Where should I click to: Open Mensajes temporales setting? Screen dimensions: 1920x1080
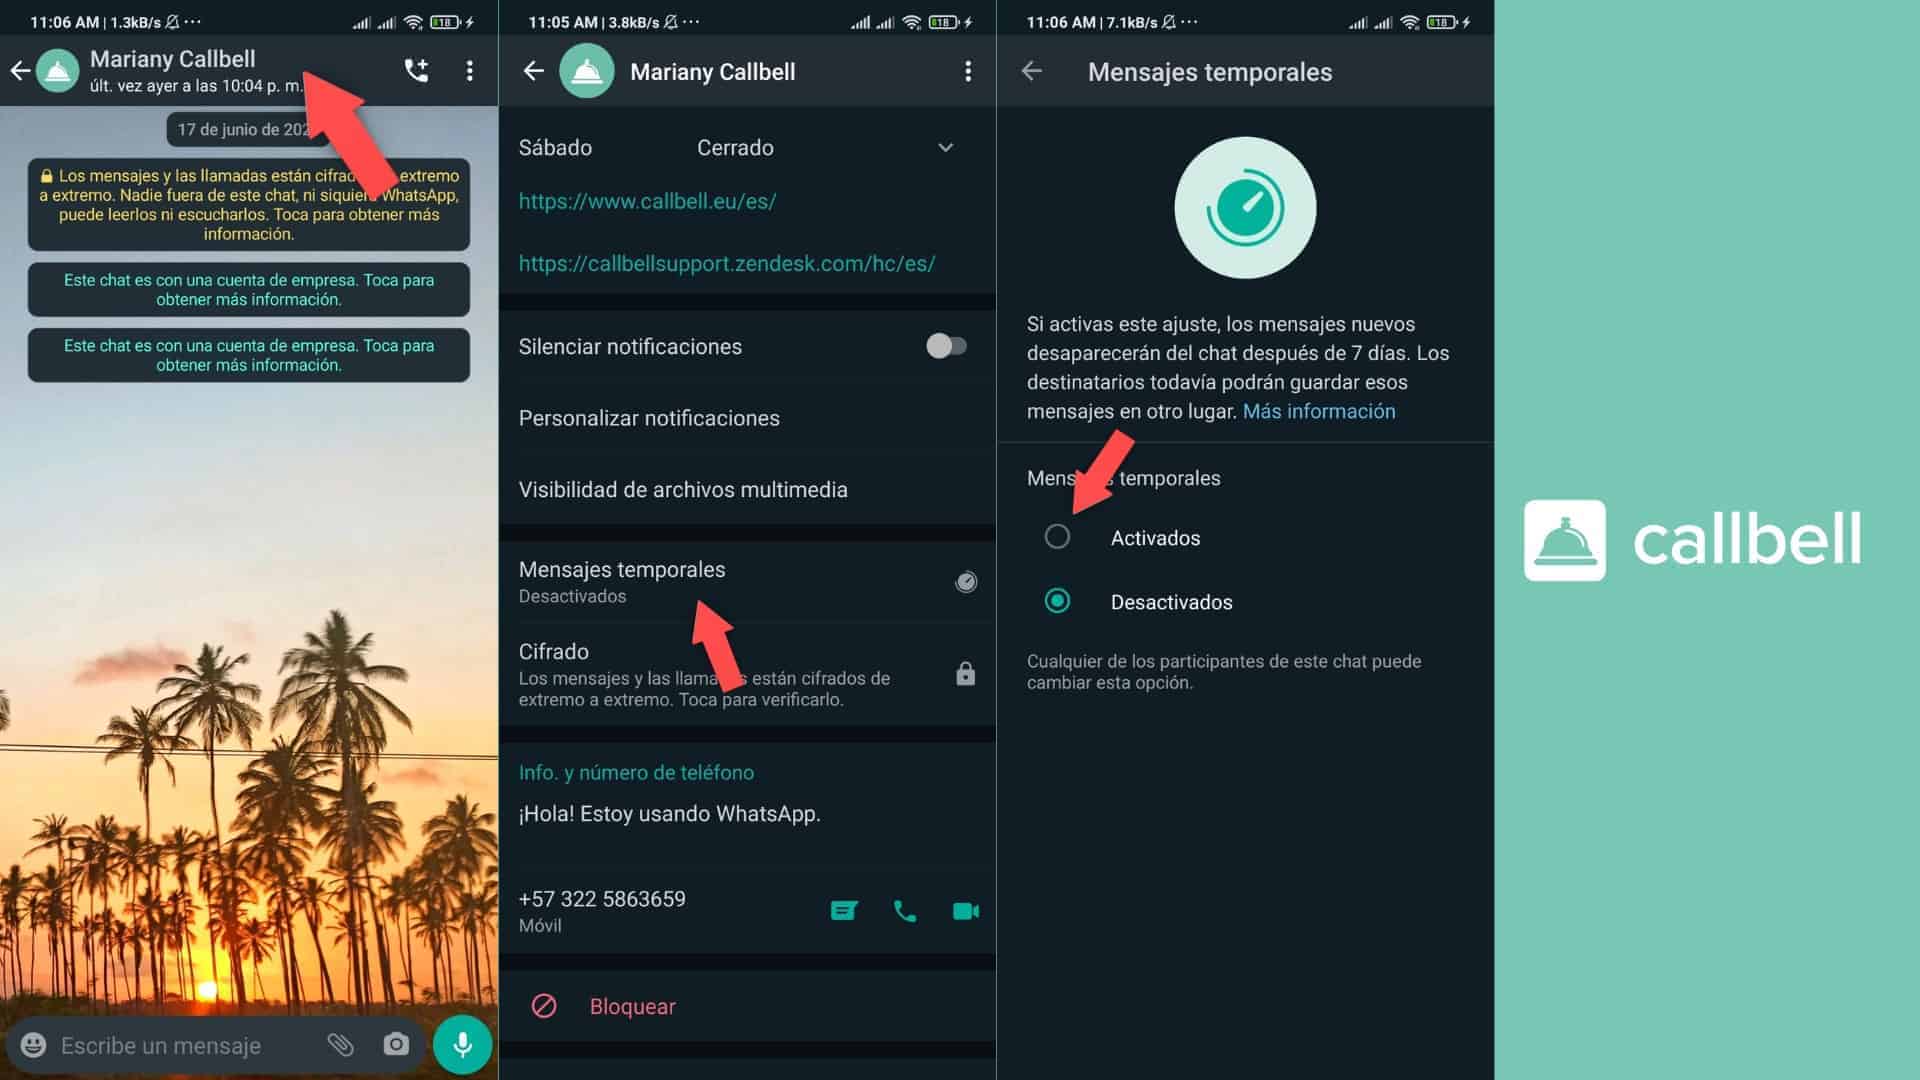(x=747, y=581)
